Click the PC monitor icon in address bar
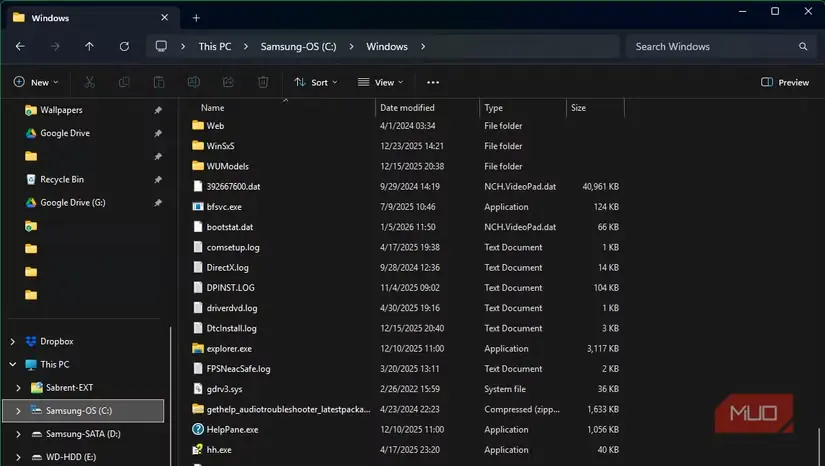The image size is (825, 466). point(161,46)
